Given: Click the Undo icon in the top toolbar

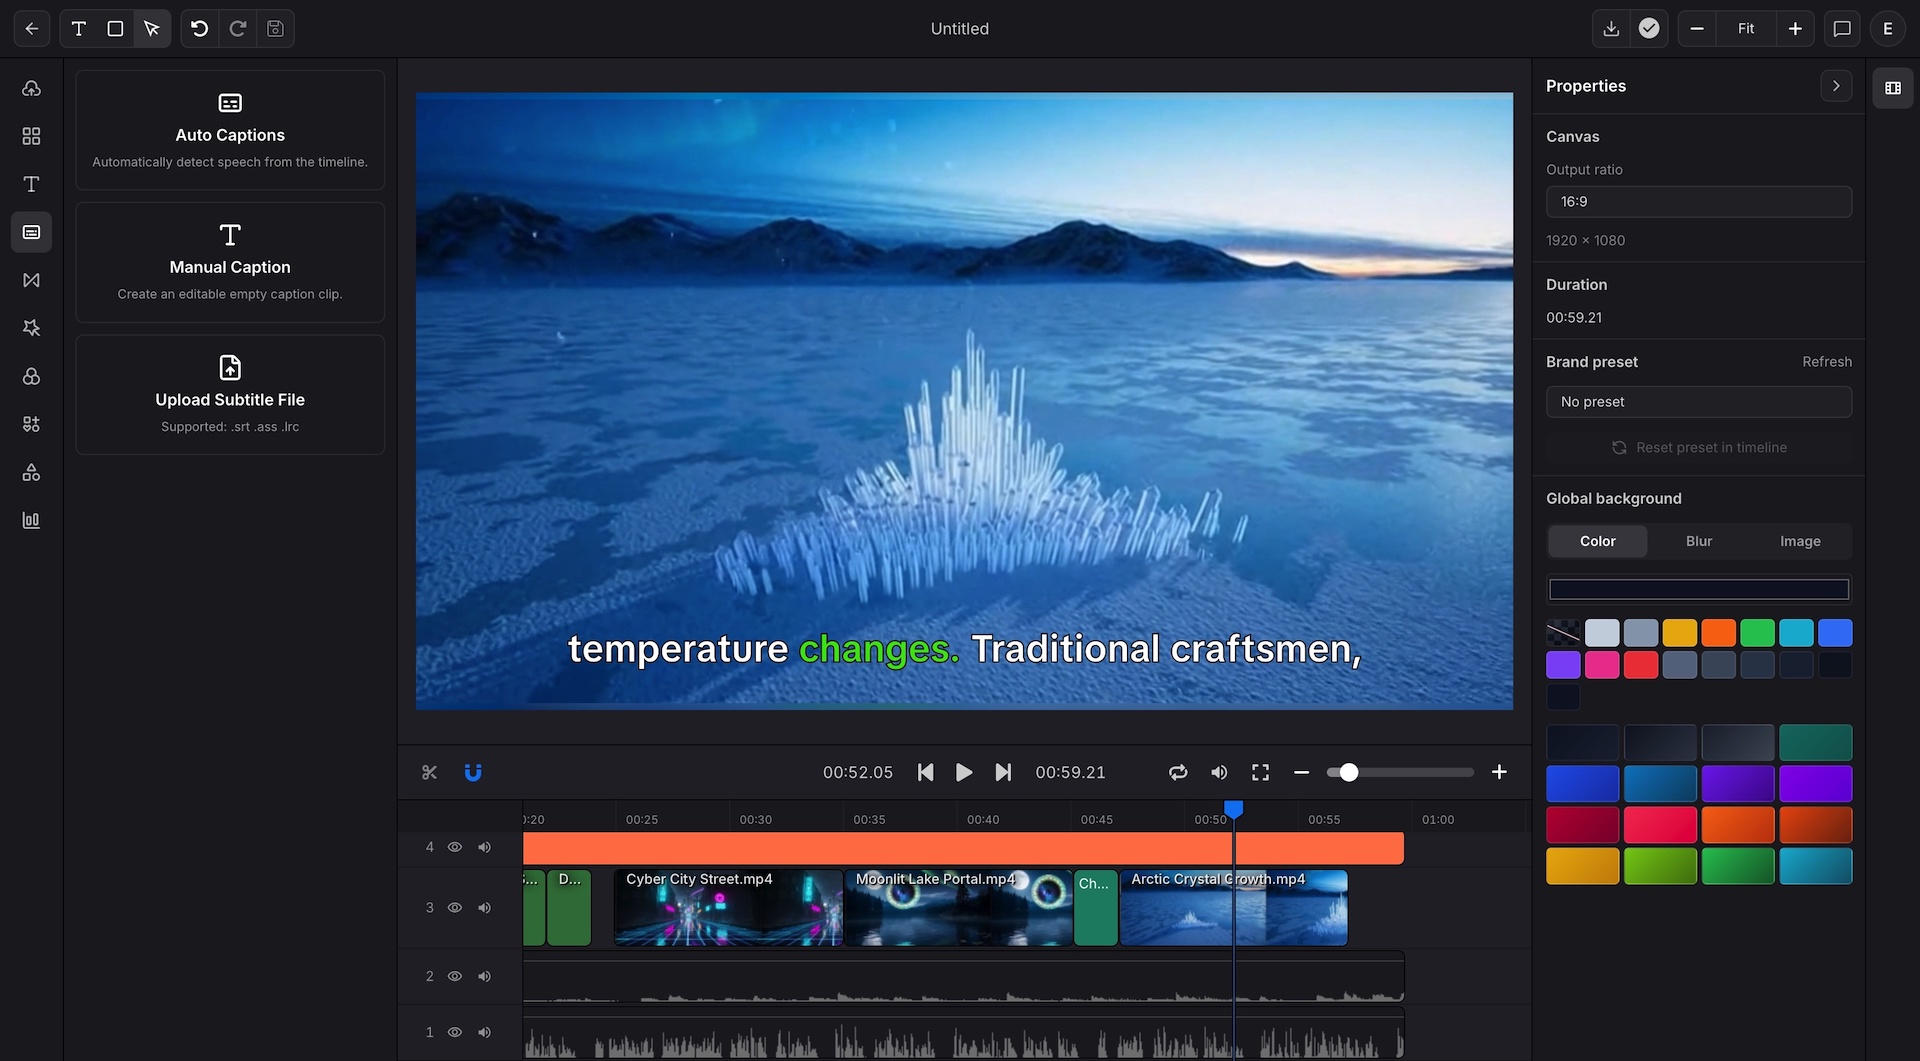Looking at the screenshot, I should point(198,29).
